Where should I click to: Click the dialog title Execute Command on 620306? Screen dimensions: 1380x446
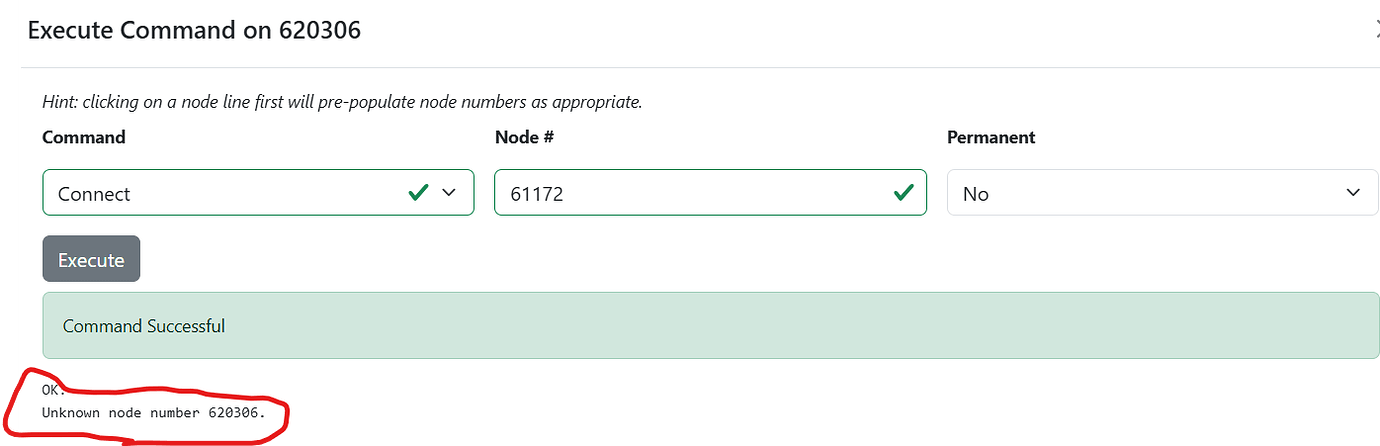pos(194,30)
